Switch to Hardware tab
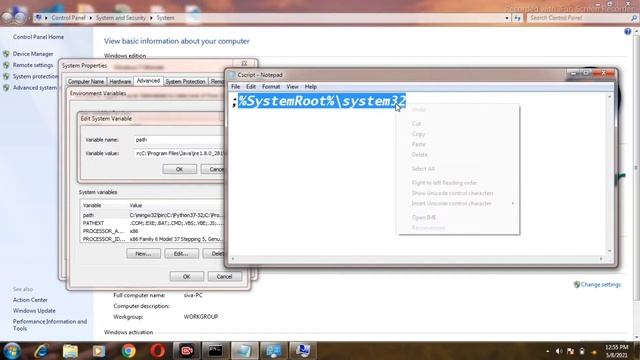 coord(120,82)
